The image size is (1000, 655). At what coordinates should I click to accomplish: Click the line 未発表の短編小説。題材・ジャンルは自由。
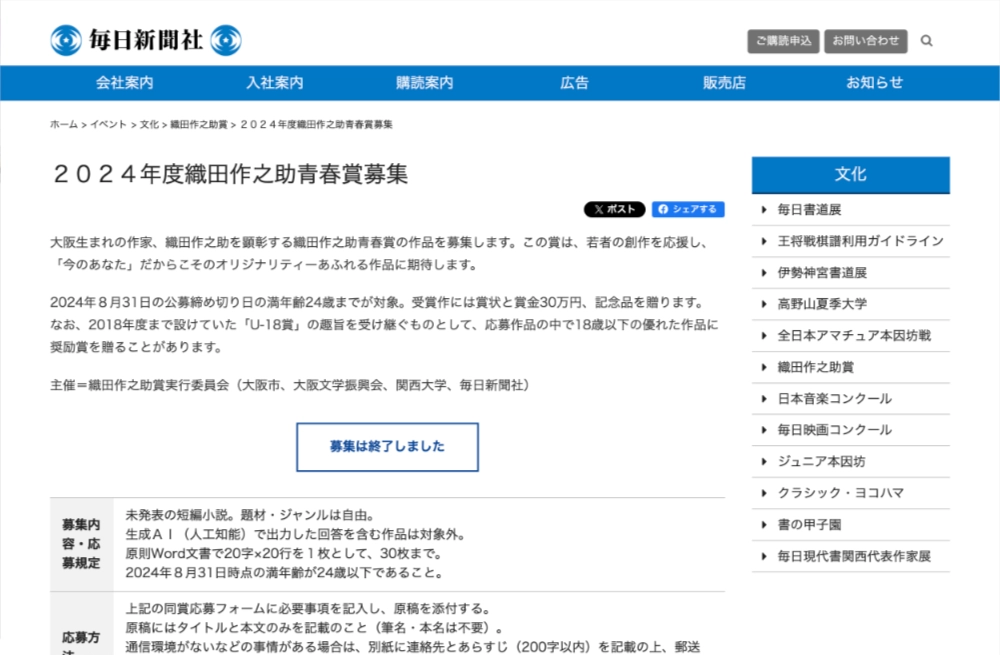pyautogui.click(x=250, y=515)
